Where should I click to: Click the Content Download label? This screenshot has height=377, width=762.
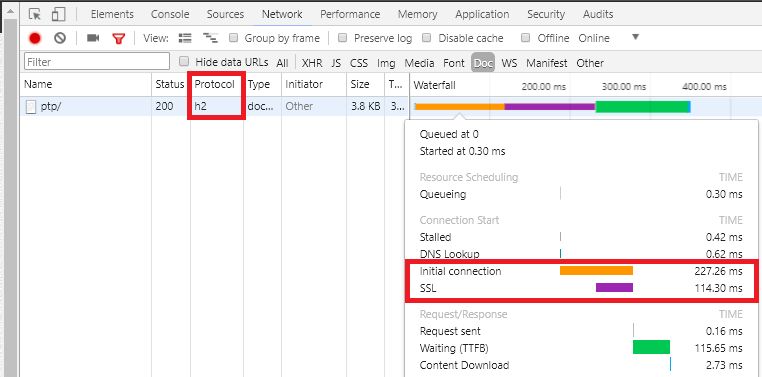click(464, 365)
